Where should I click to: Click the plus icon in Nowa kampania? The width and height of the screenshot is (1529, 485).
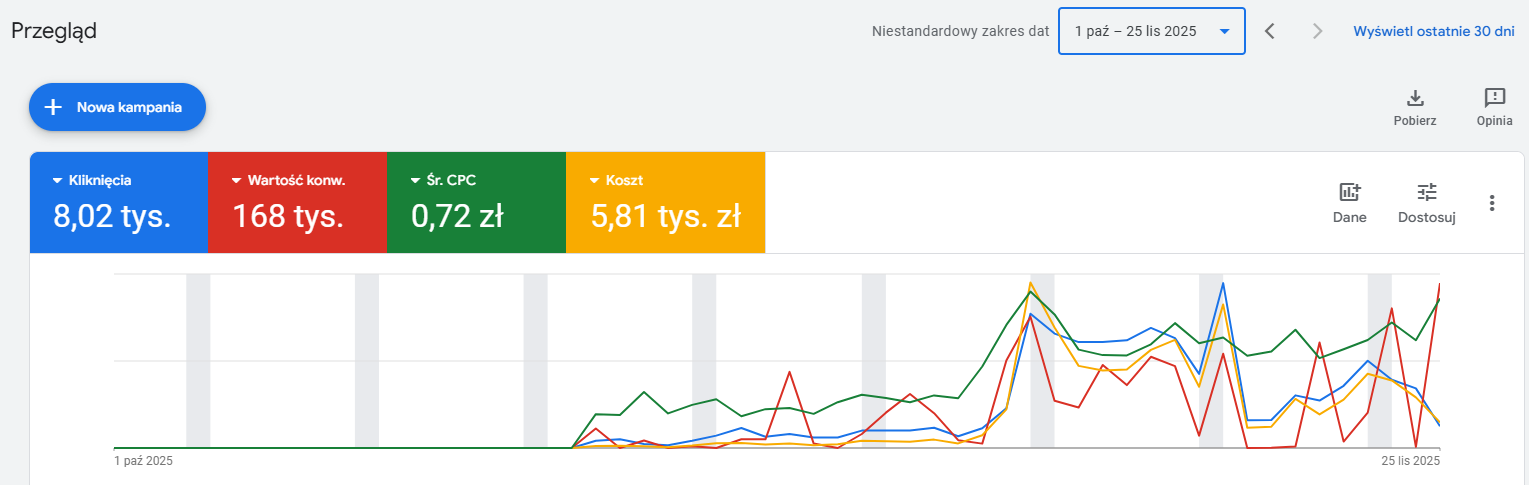(54, 107)
